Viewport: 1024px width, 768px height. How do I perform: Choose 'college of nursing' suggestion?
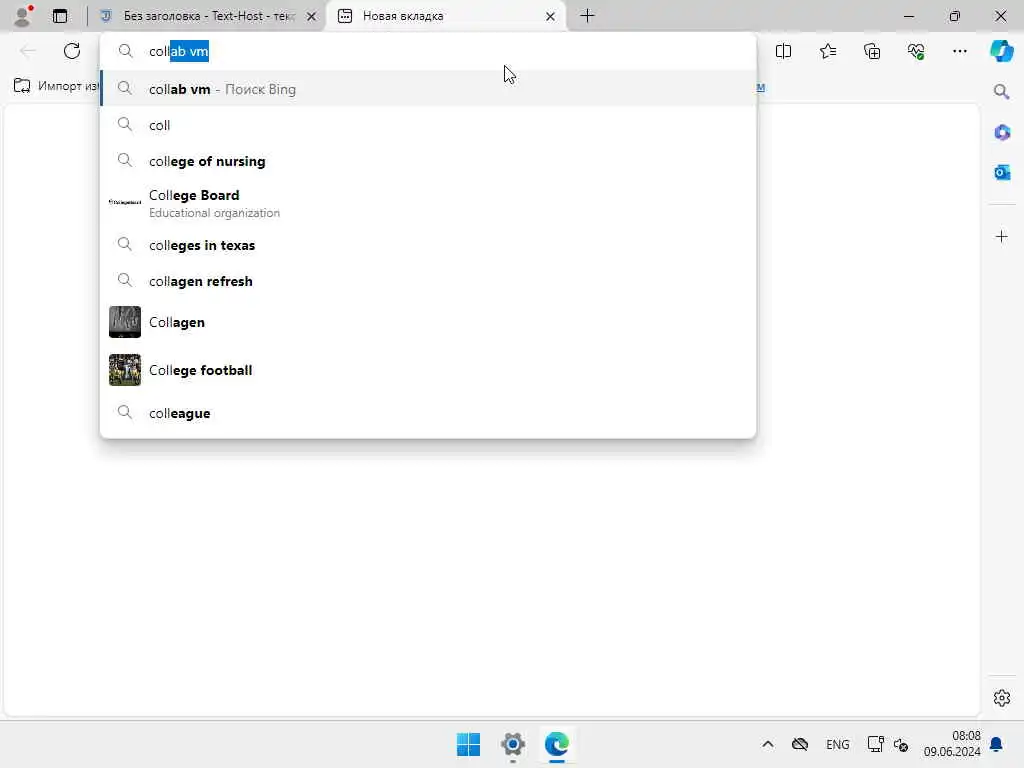[428, 161]
